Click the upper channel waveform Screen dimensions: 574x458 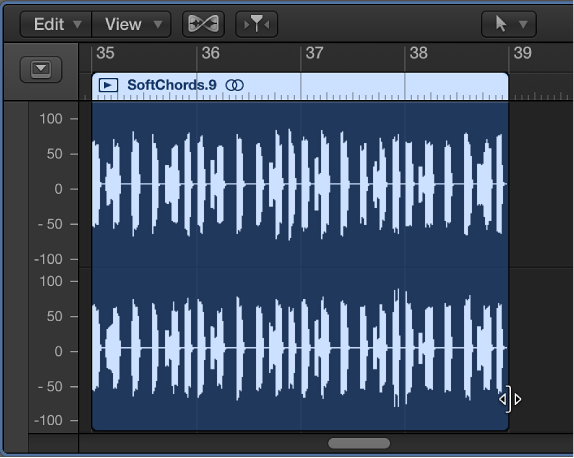coord(300,184)
